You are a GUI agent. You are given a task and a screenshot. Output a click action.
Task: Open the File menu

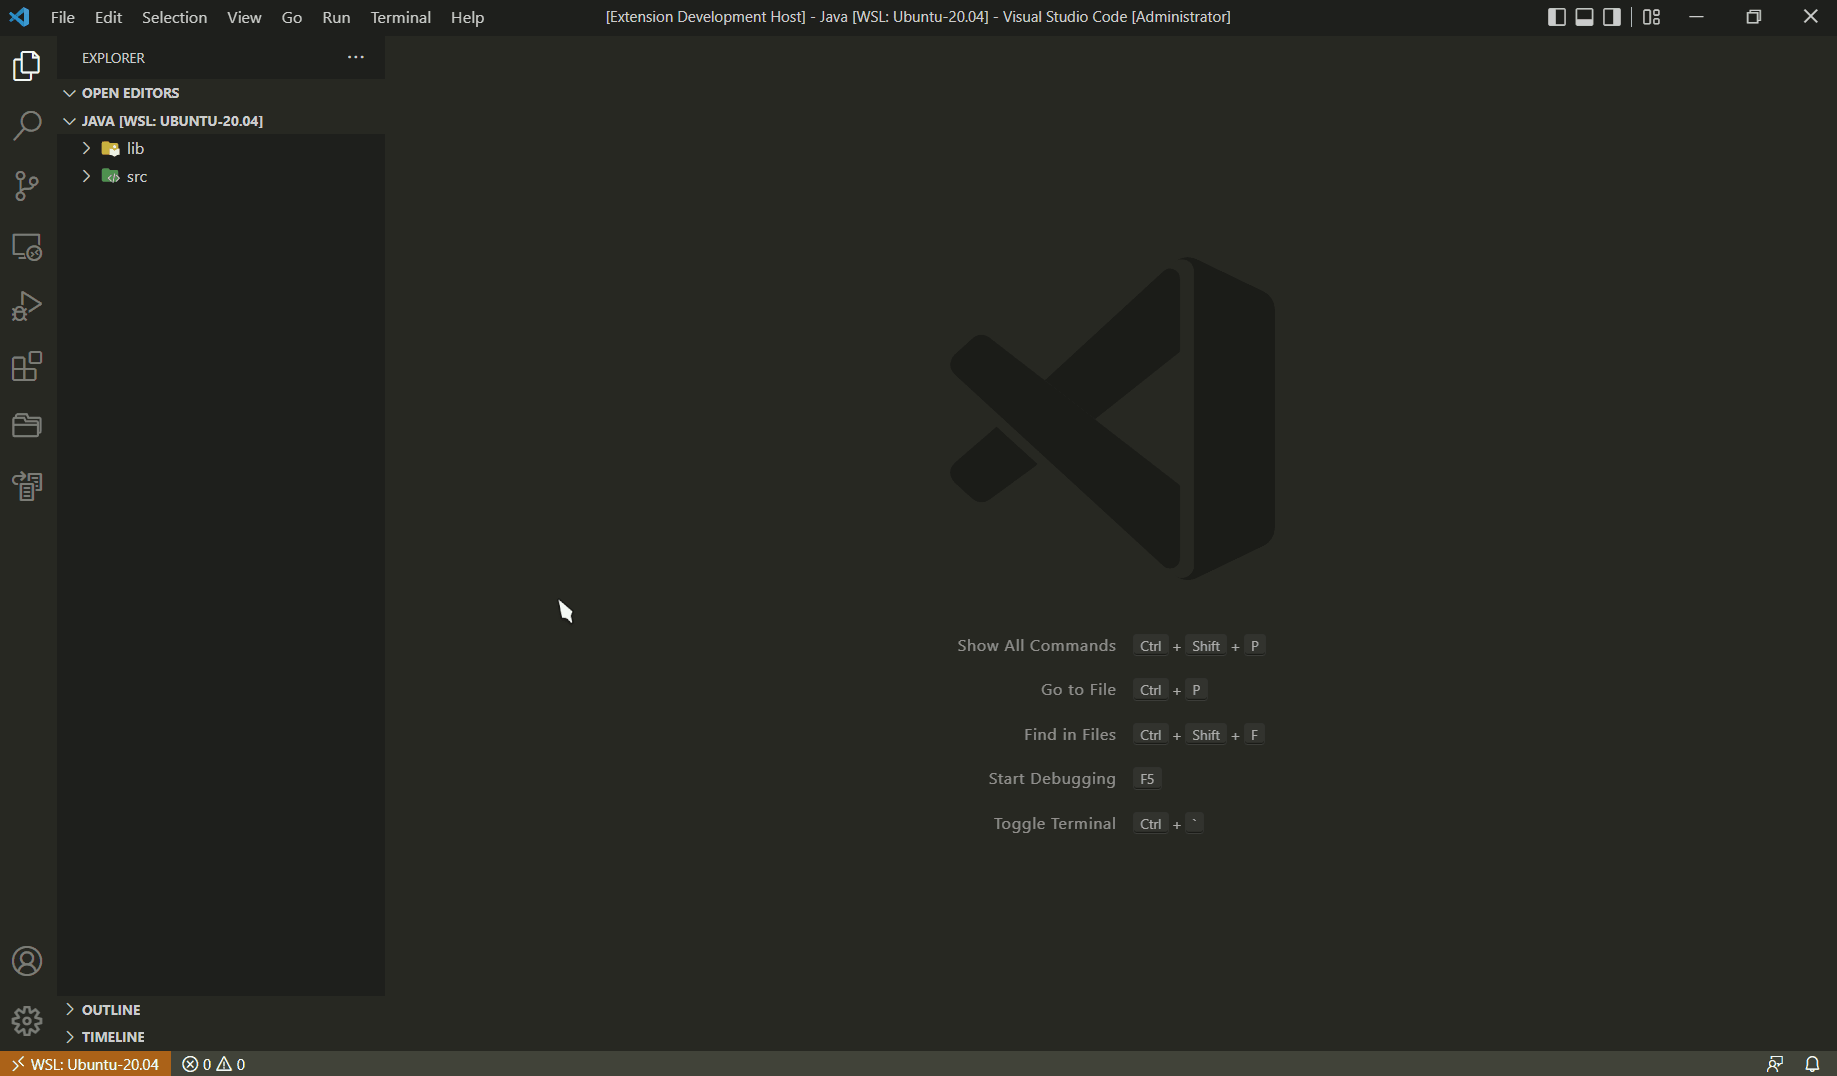(62, 17)
